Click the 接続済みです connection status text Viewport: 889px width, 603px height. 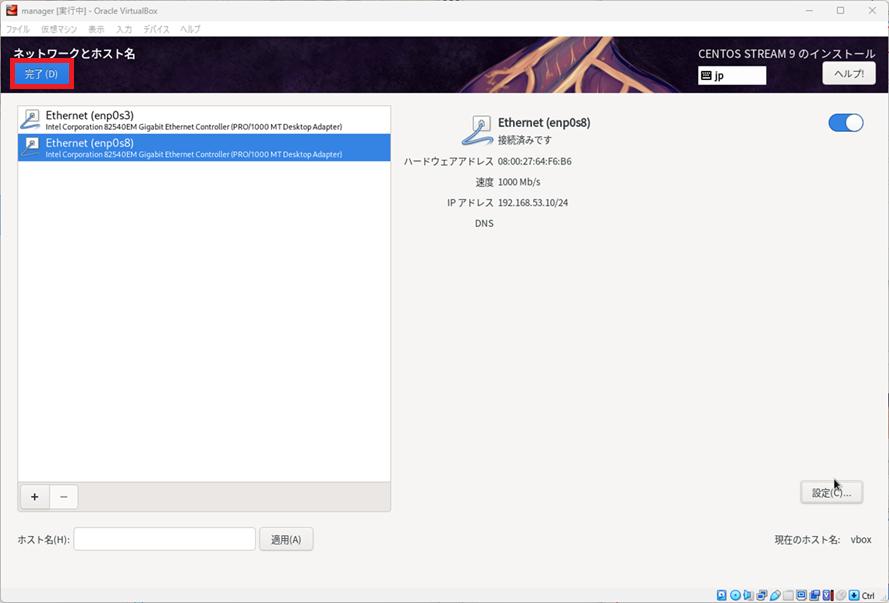pos(524,140)
